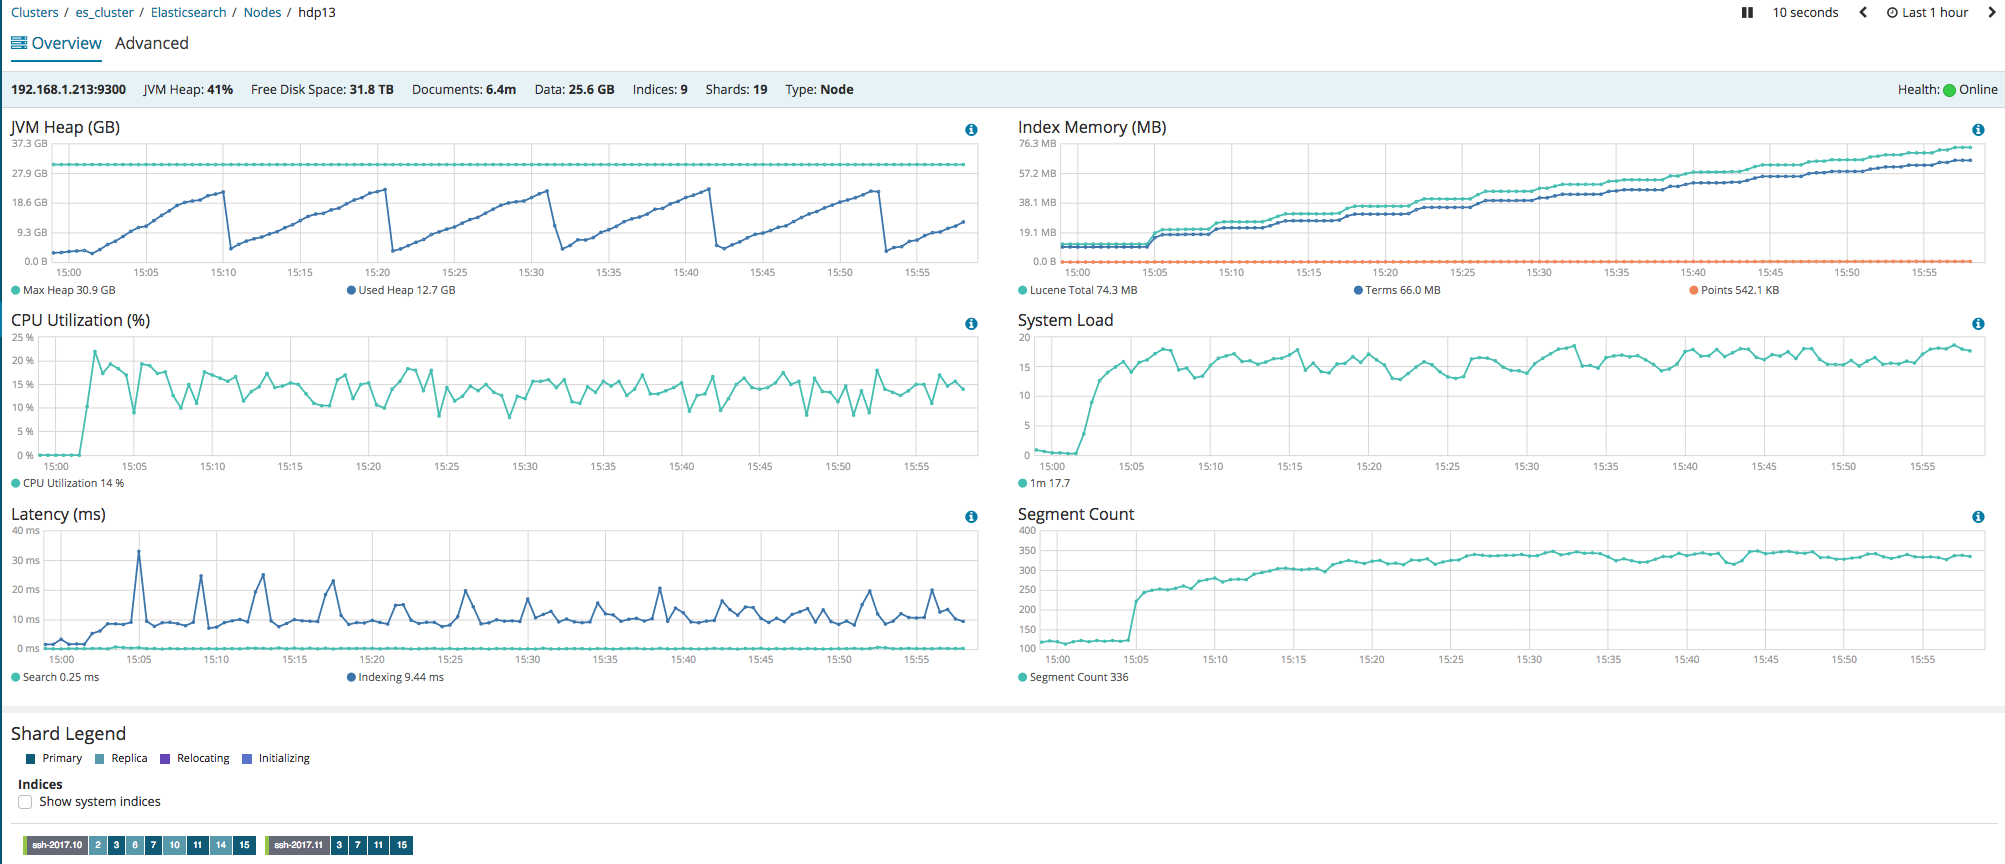Navigate to Clusters breadcrumb link
The height and width of the screenshot is (864, 2005).
tap(35, 13)
